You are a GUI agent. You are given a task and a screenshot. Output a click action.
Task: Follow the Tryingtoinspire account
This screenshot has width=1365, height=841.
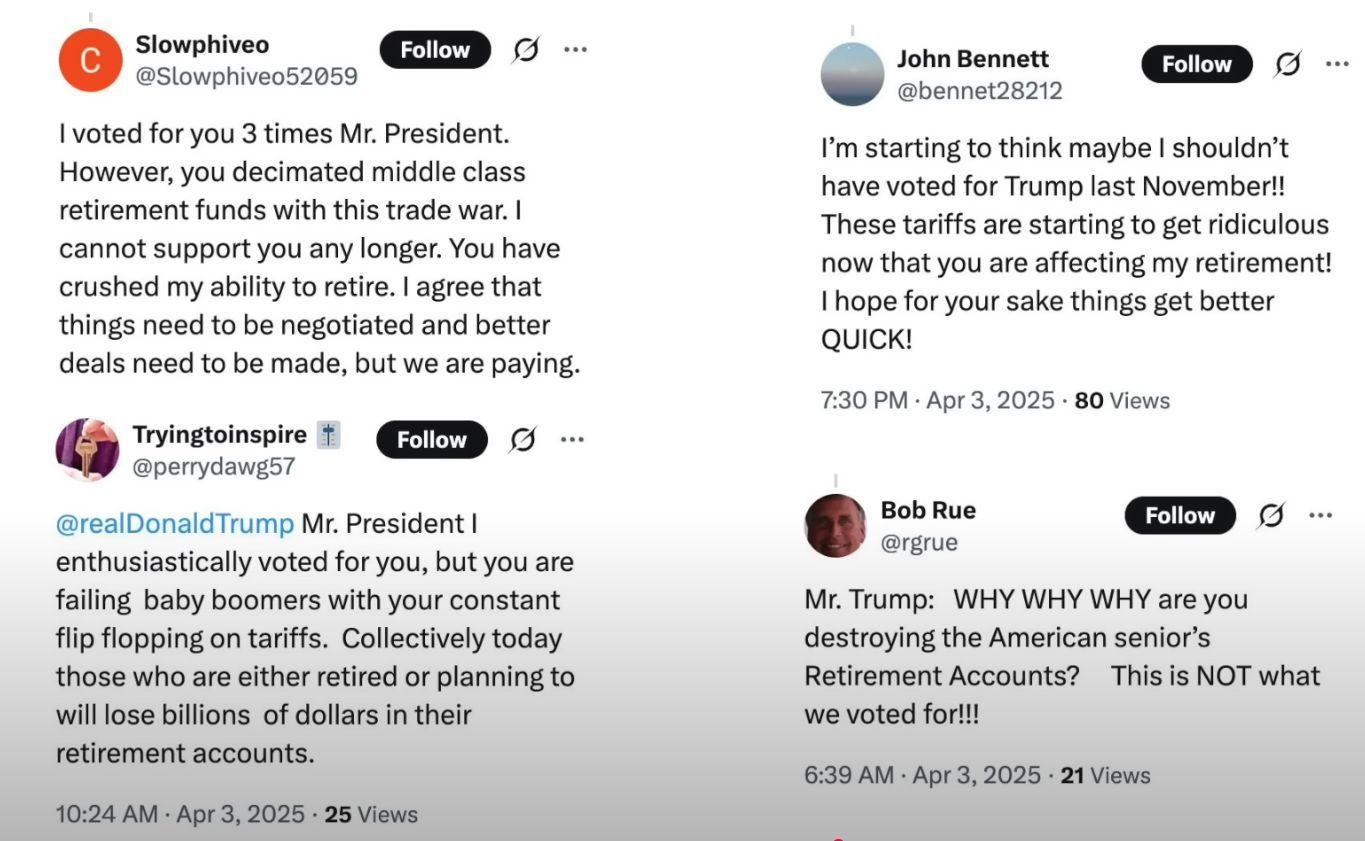click(432, 440)
